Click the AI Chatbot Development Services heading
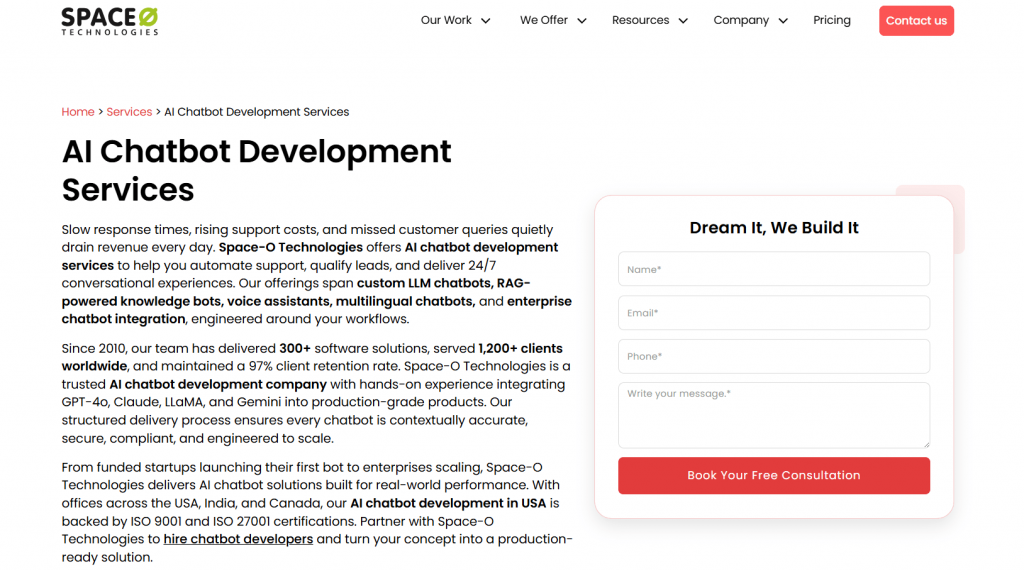This screenshot has width=1024, height=571. point(257,171)
